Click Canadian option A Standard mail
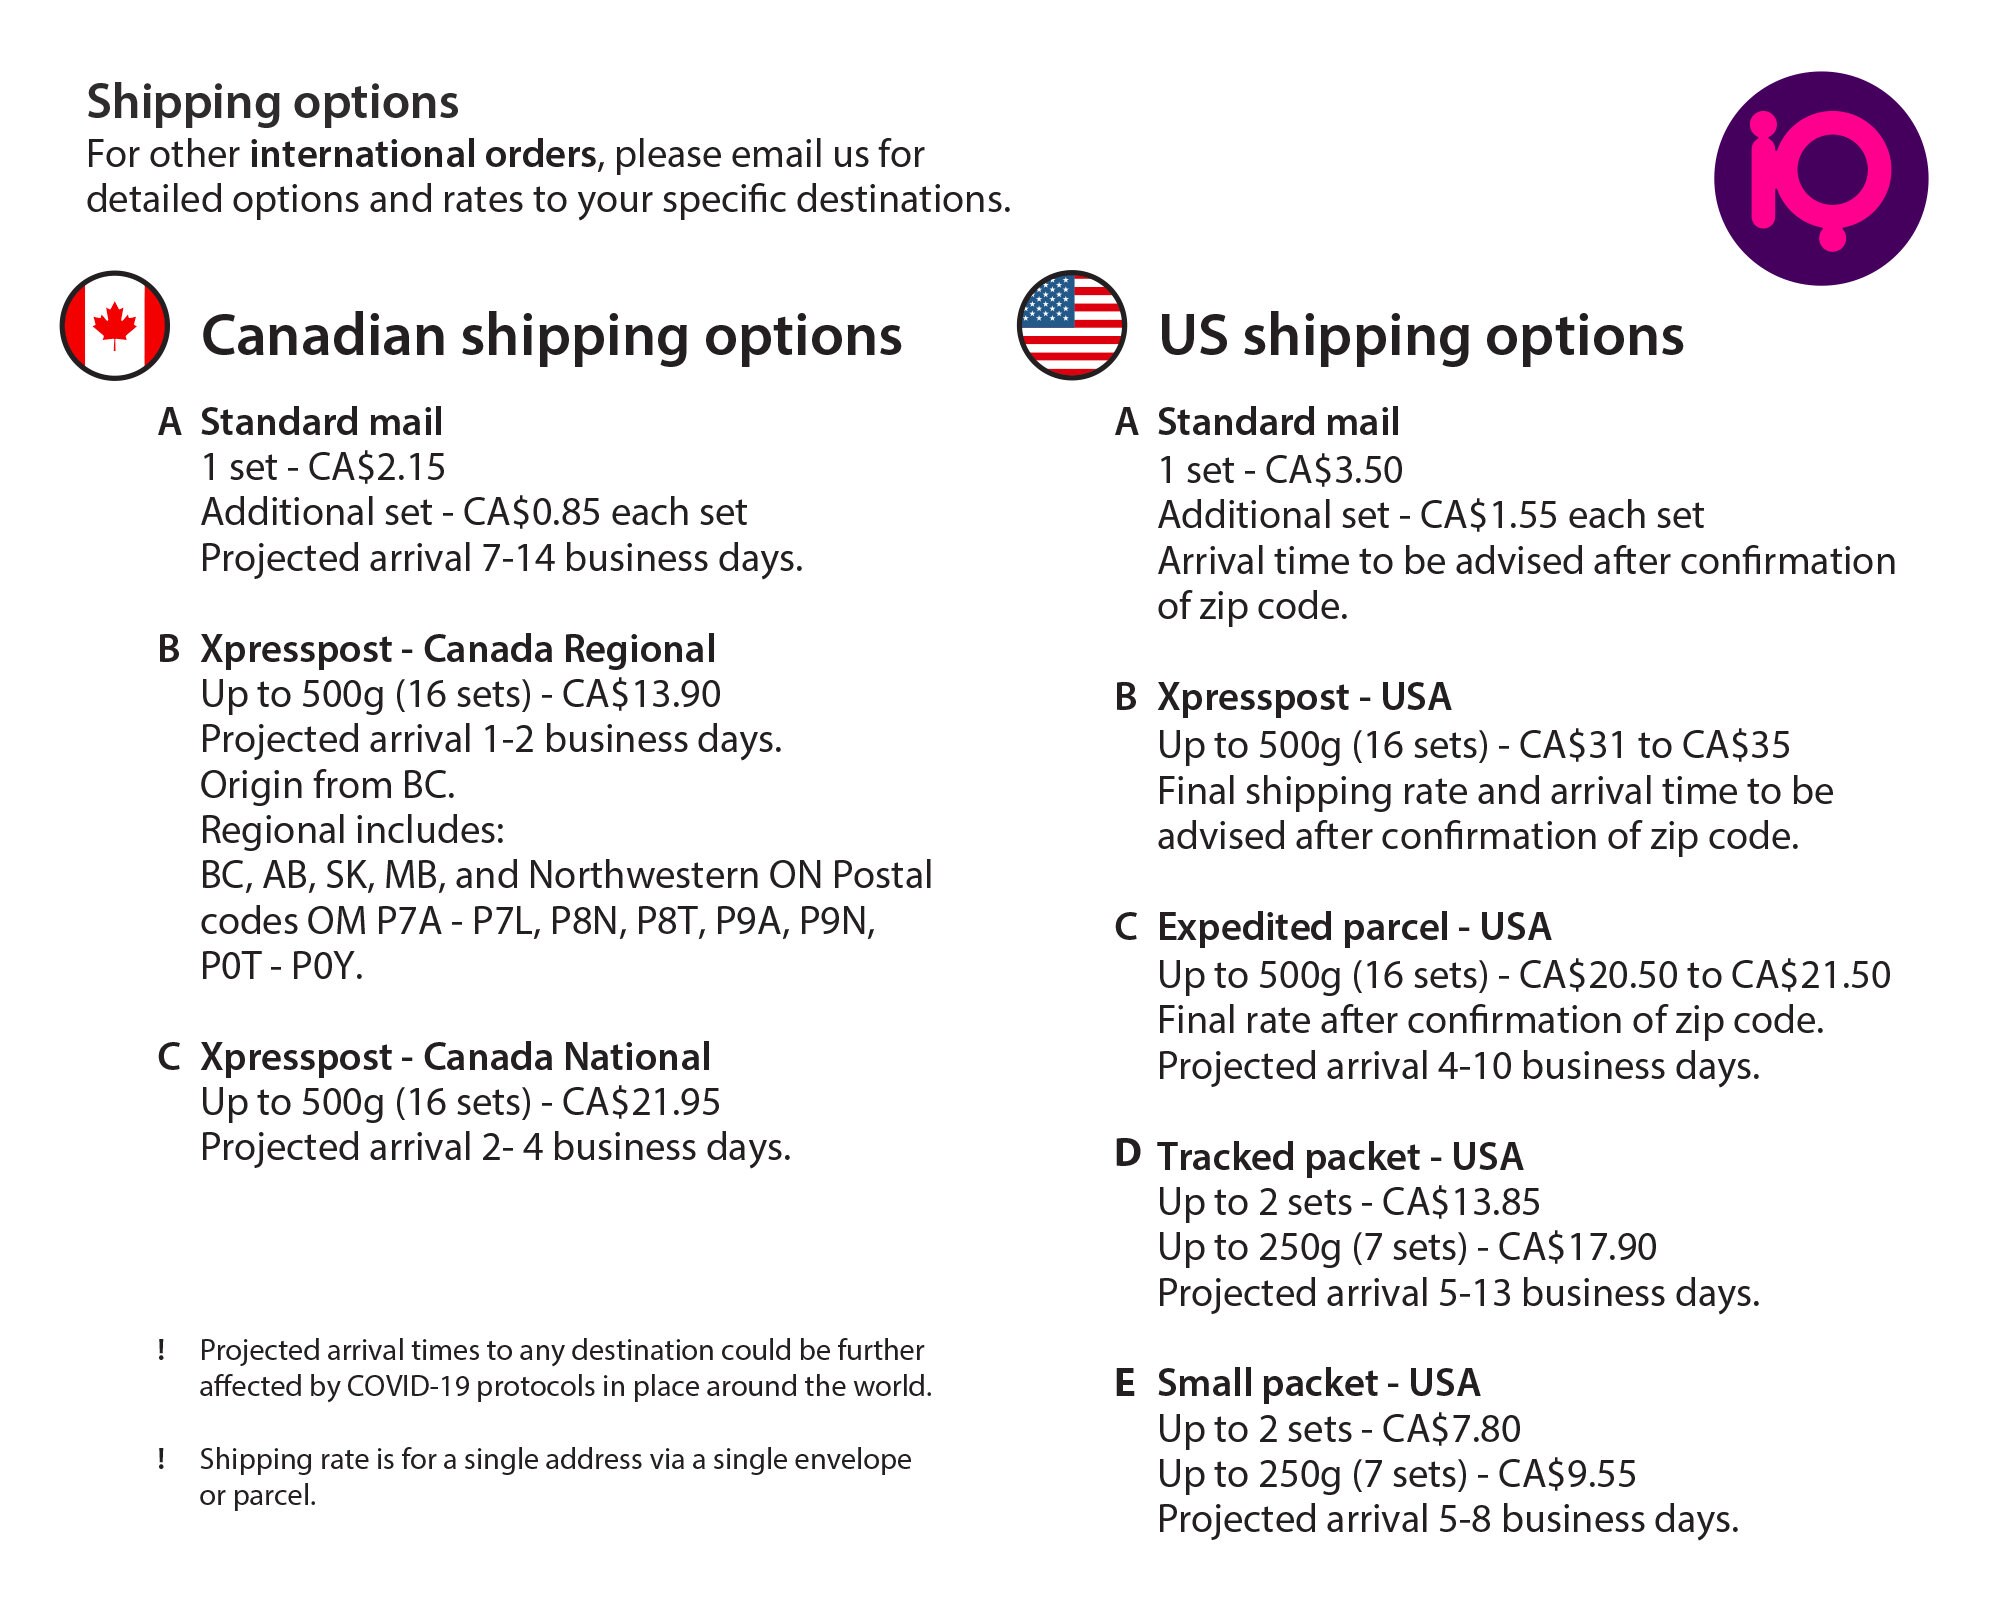2000x1600 pixels. pos(321,422)
